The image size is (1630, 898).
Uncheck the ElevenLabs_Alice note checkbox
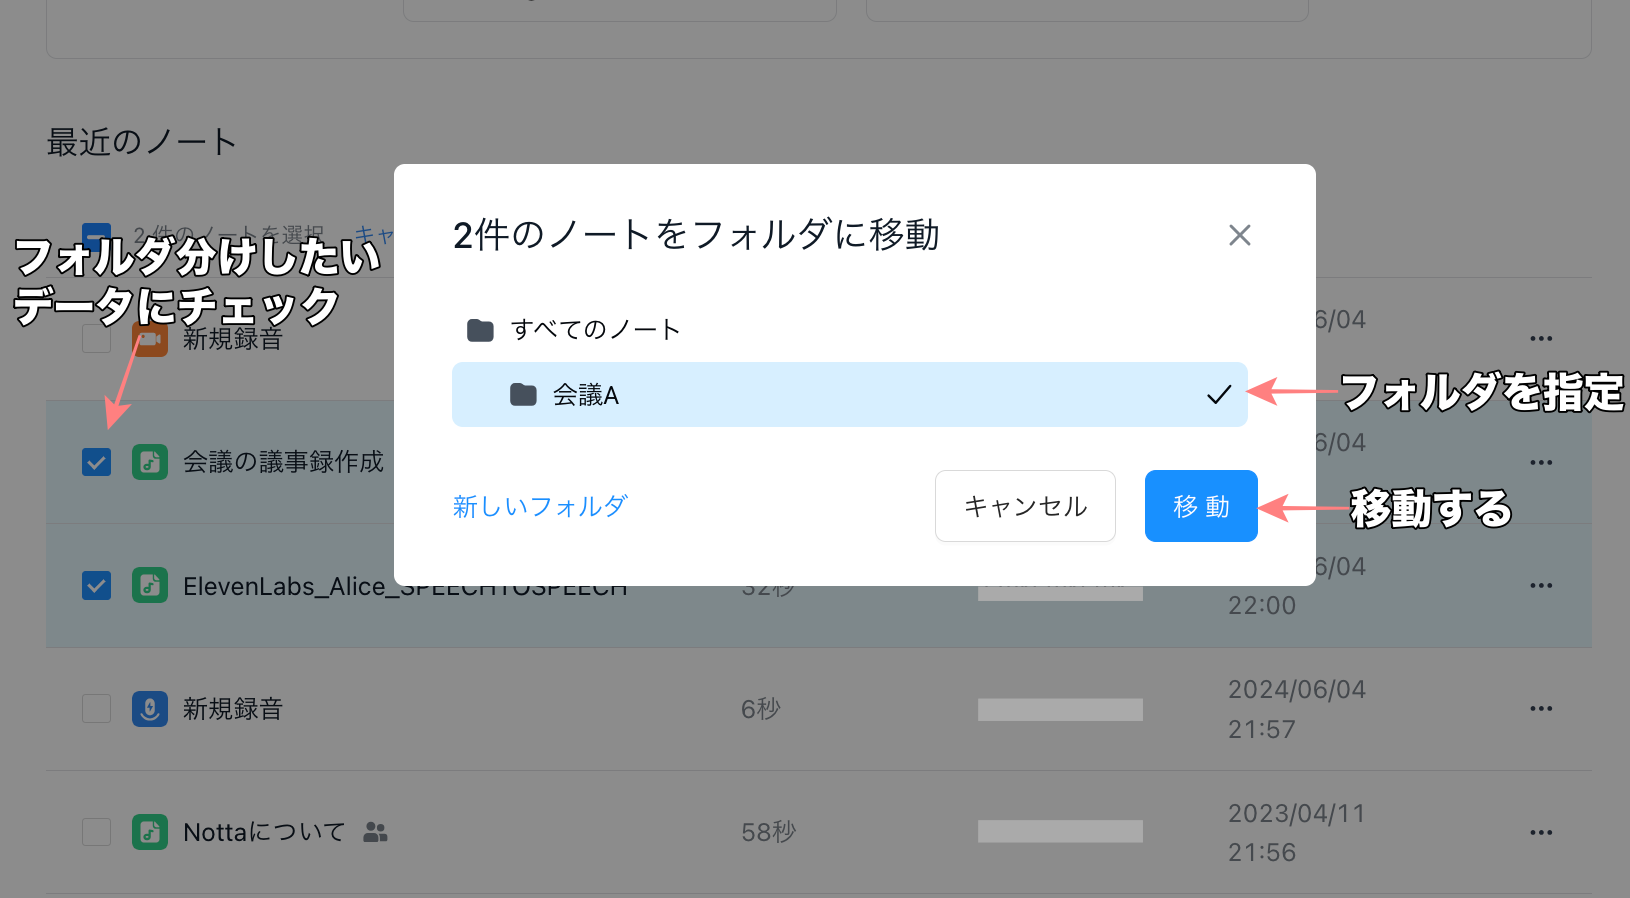[x=97, y=585]
